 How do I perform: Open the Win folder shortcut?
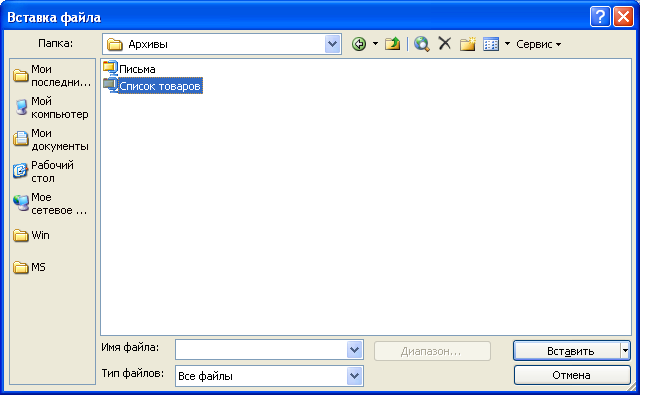[x=32, y=235]
